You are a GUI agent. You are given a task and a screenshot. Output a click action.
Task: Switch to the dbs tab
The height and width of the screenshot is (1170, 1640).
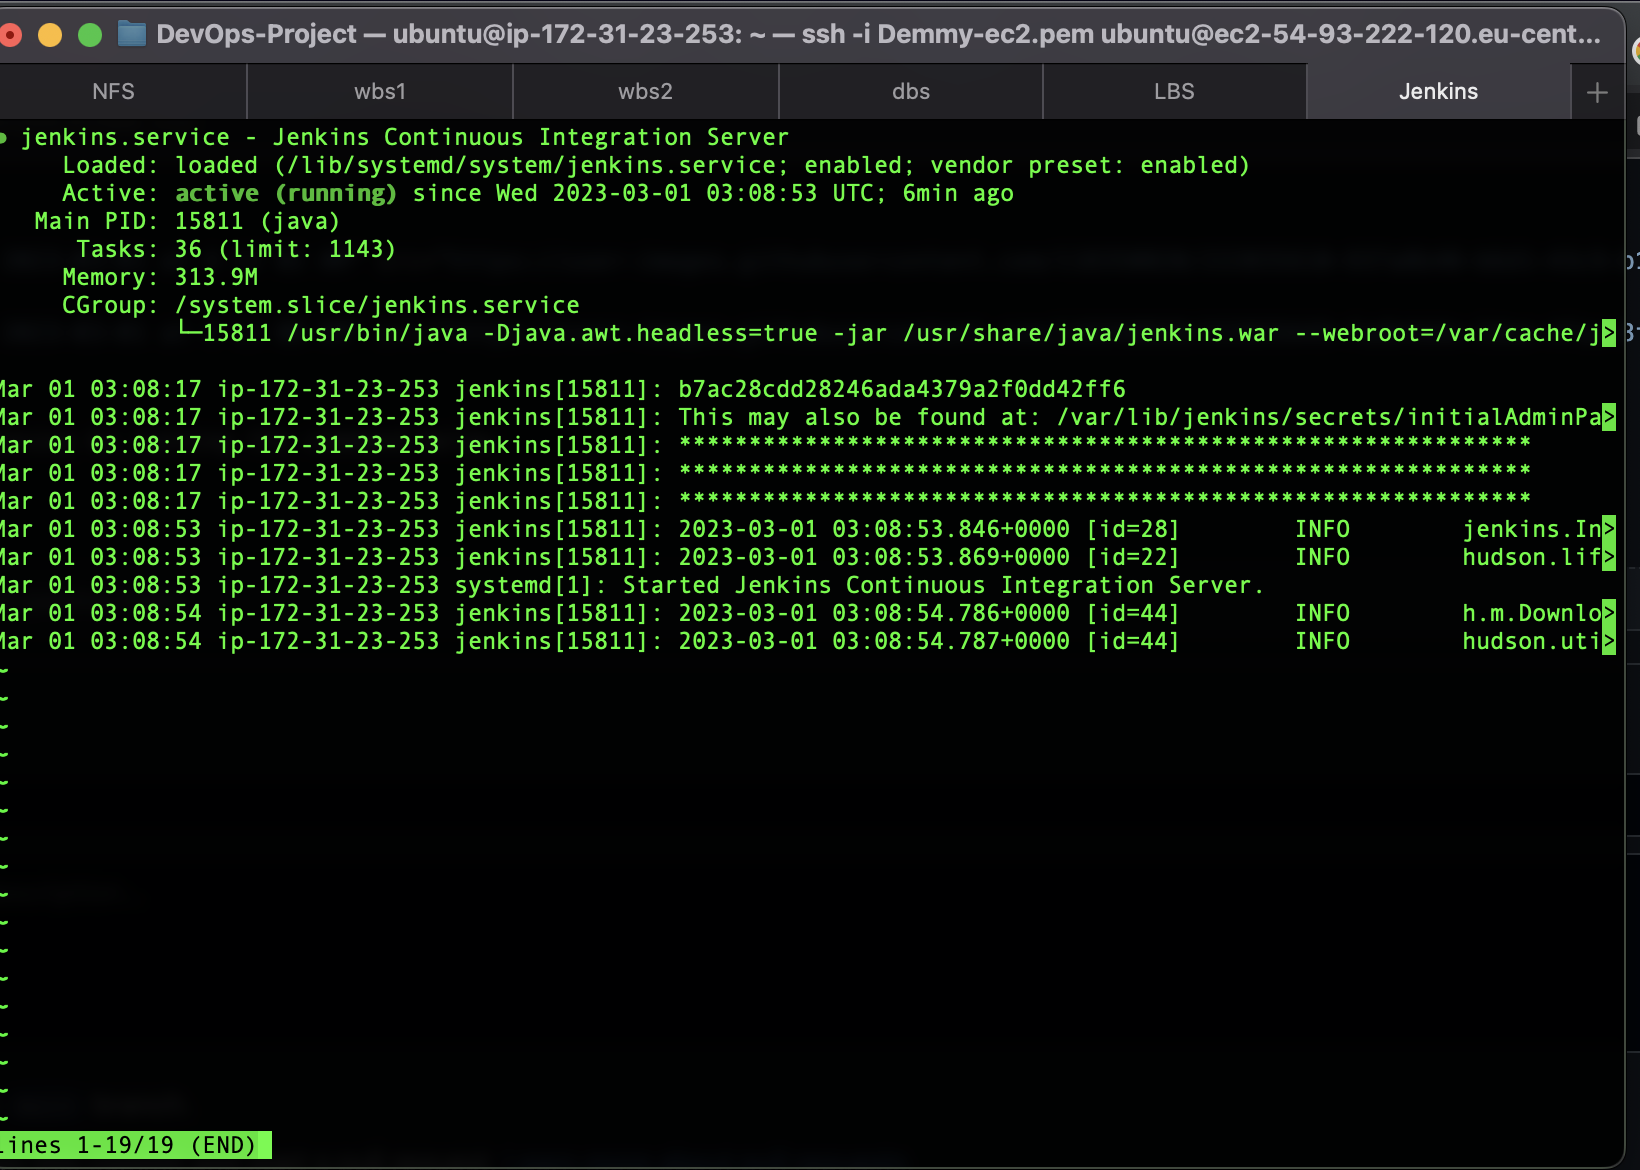[x=911, y=91]
